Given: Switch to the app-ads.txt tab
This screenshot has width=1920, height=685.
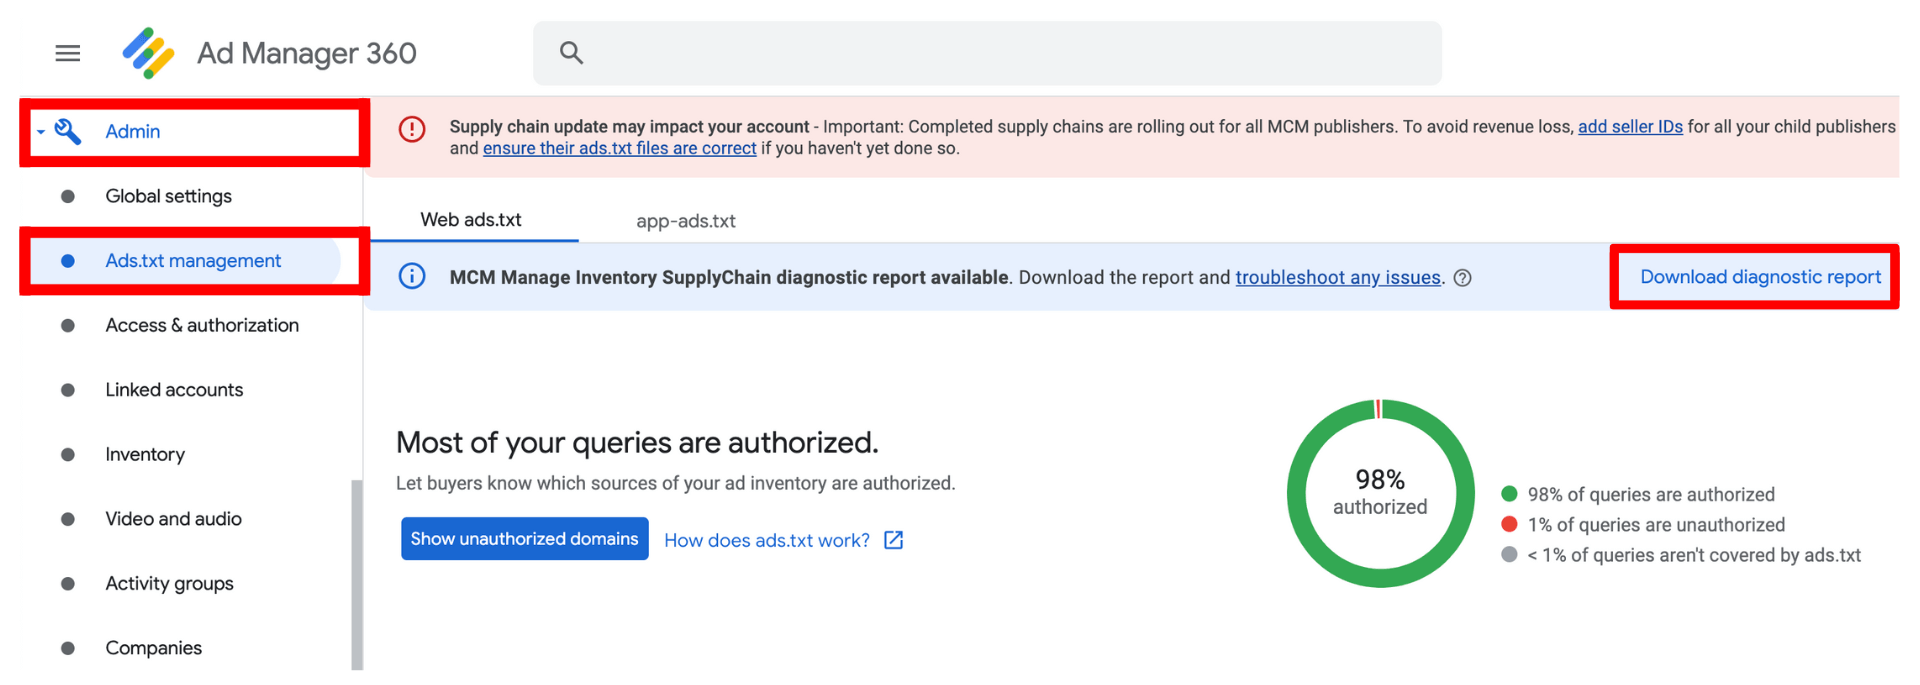Looking at the screenshot, I should click(685, 221).
